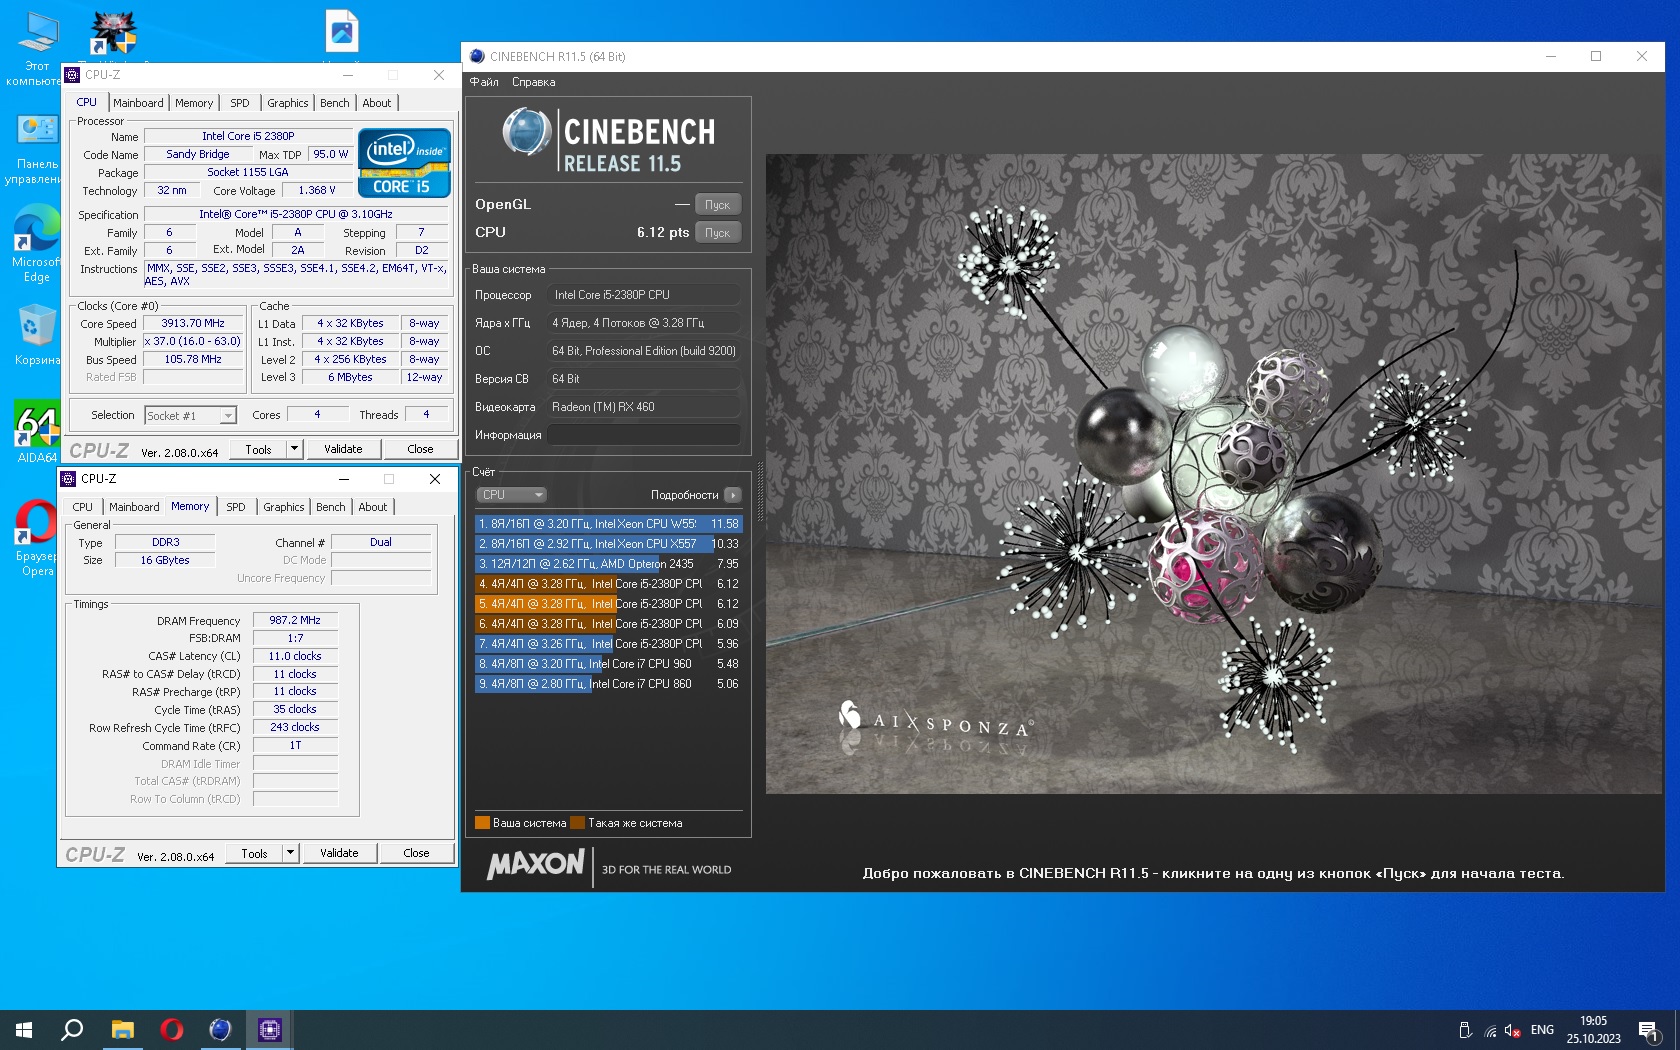Switch to CPU-Z in the taskbar
This screenshot has width=1680, height=1050.
coord(269,1029)
